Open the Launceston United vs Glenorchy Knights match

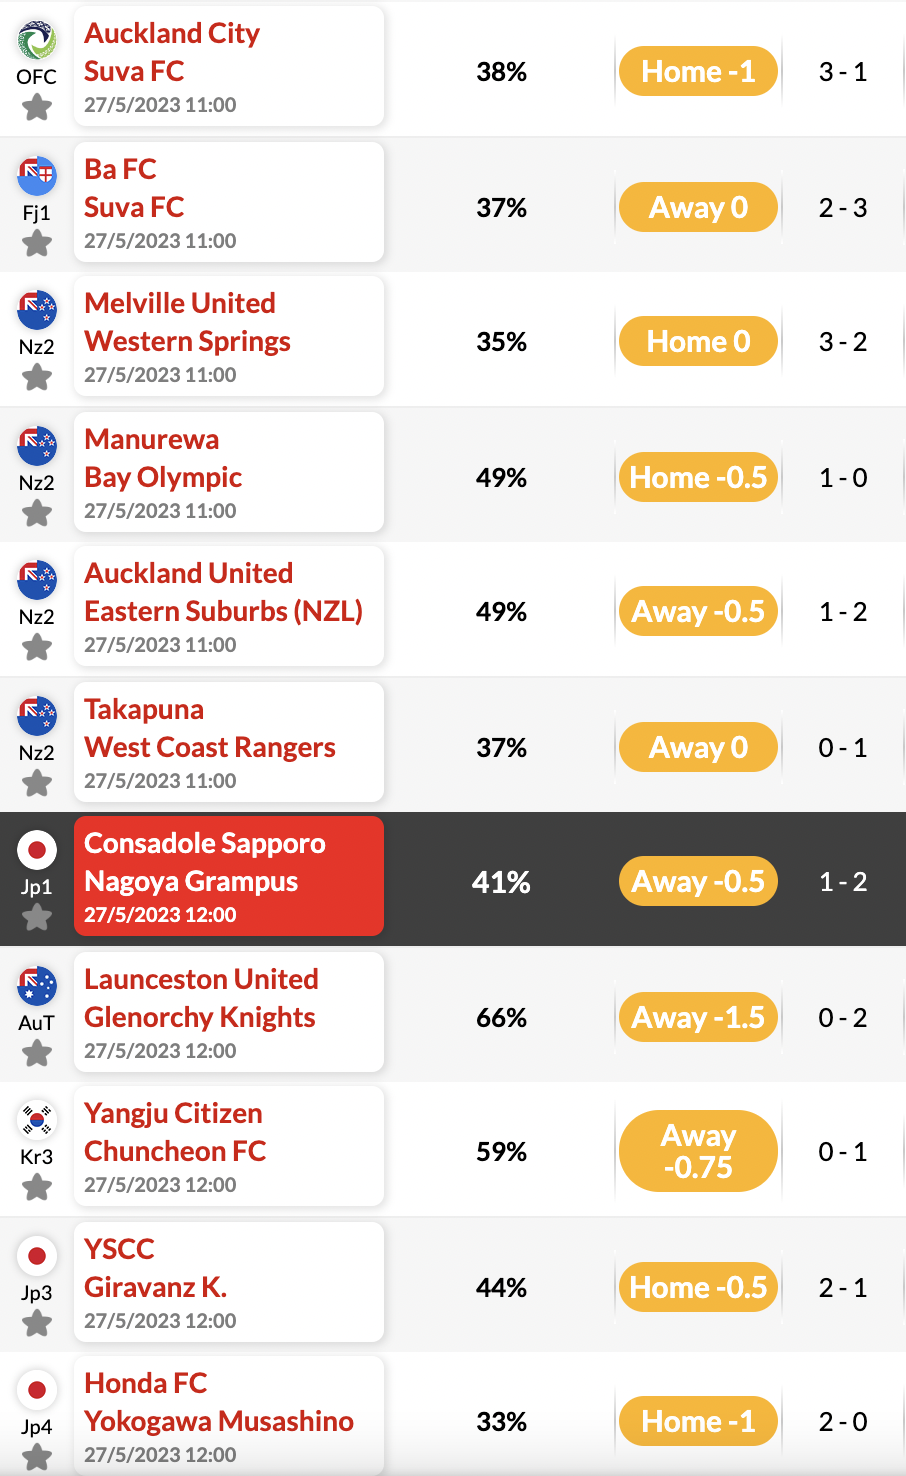pos(229,1012)
